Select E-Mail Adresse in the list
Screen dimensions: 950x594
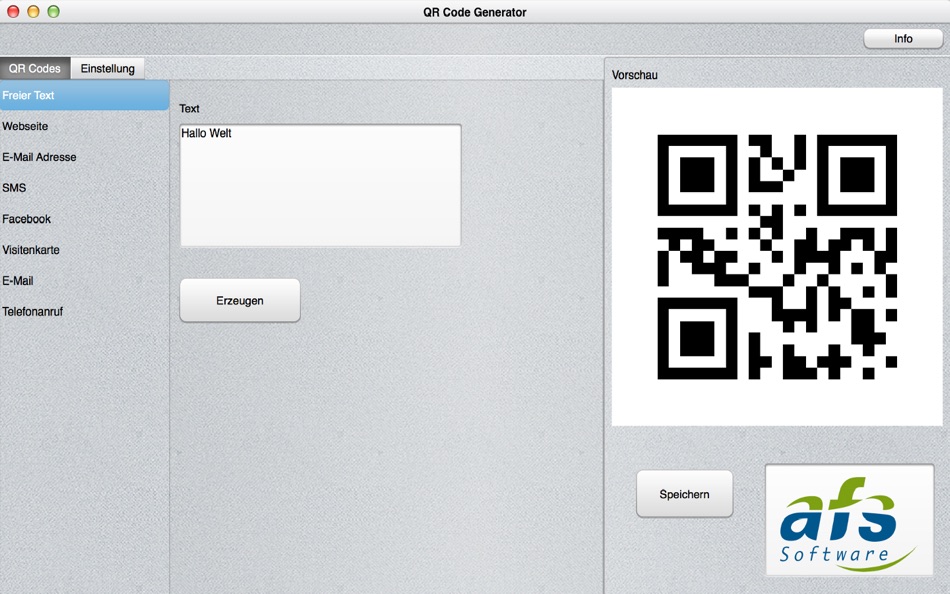84,157
